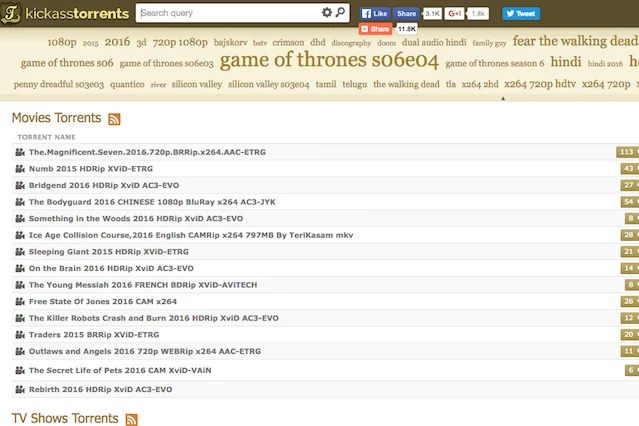Select the 'bajskorv' tag
This screenshot has width=639, height=426.
pyautogui.click(x=231, y=42)
